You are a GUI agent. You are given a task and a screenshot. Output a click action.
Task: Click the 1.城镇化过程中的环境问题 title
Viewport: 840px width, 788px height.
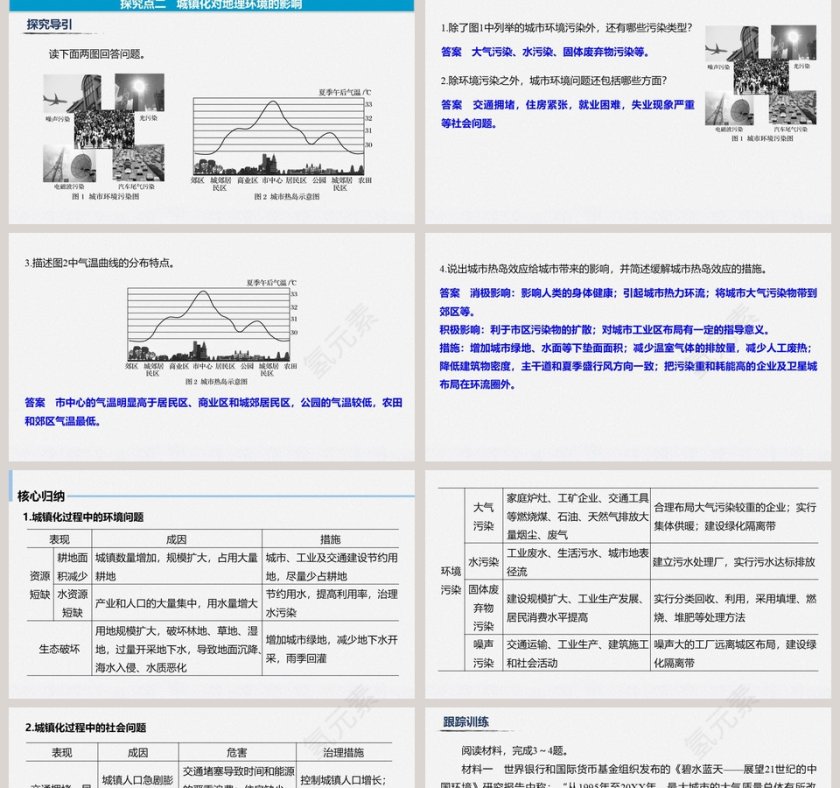click(83, 517)
